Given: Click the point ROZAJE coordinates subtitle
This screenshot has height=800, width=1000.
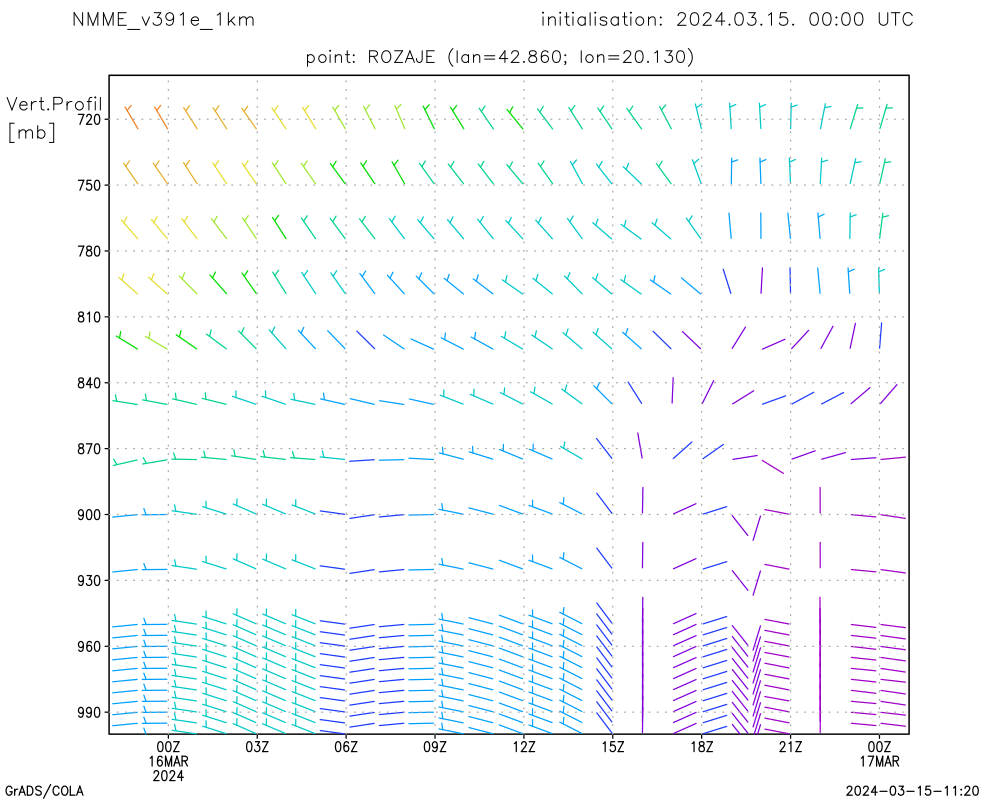Looking at the screenshot, I should tap(499, 57).
